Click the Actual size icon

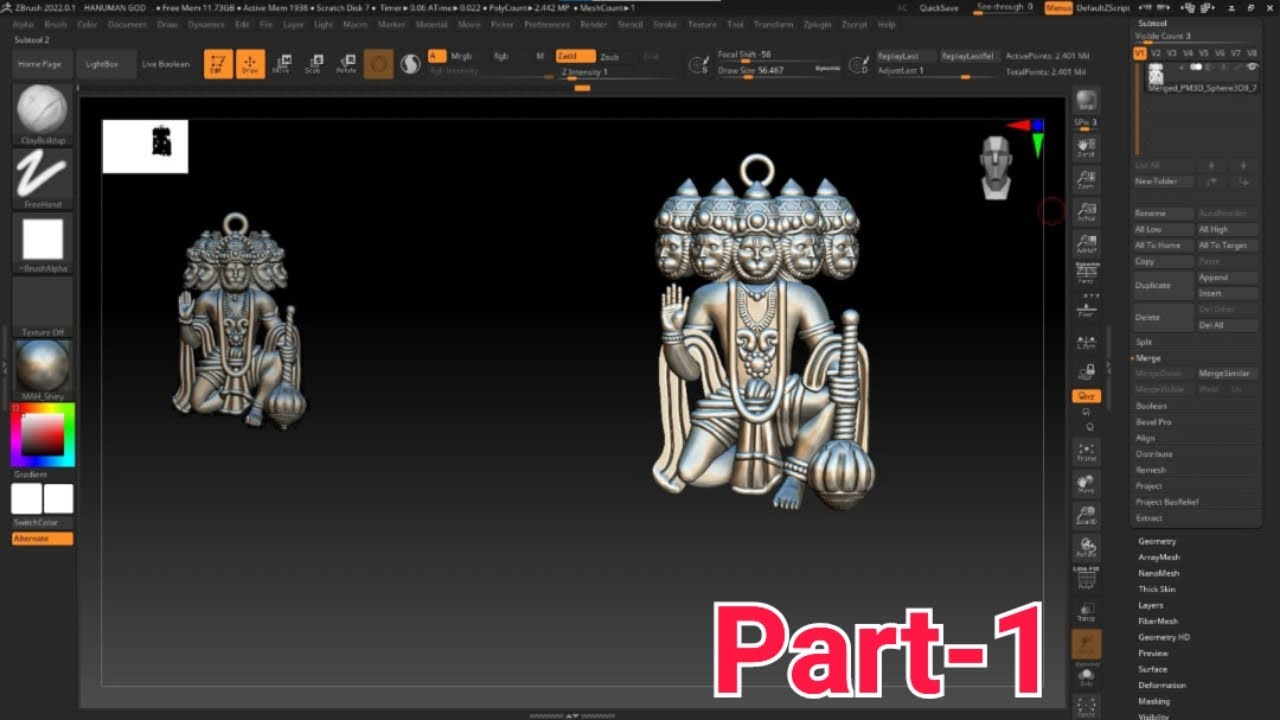[1086, 212]
